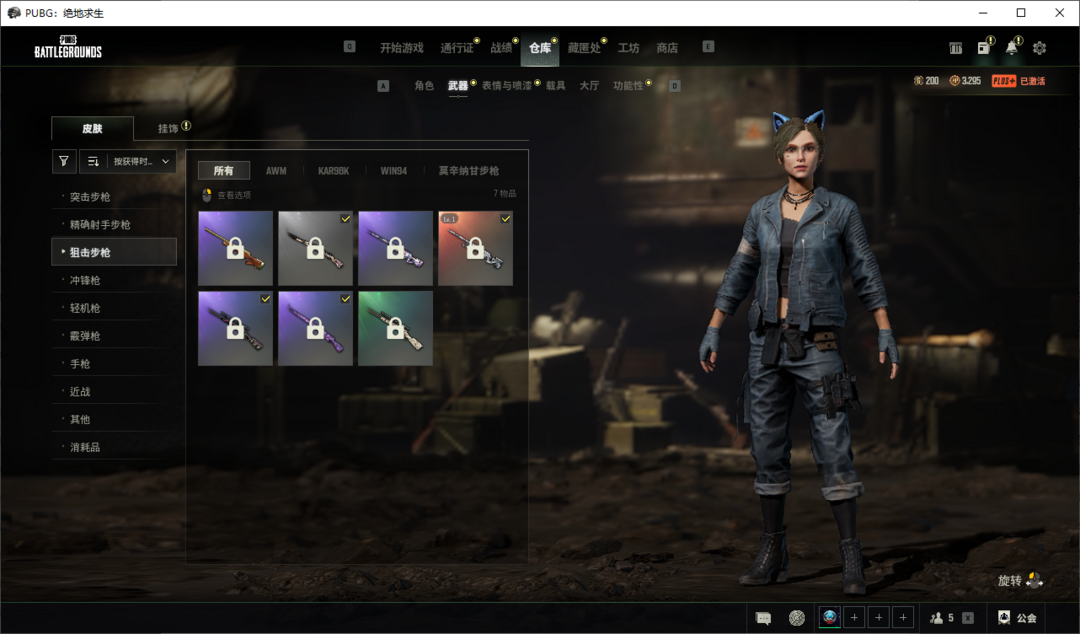1080x634 pixels.
Task: Open the 商店 store menu
Action: point(667,48)
